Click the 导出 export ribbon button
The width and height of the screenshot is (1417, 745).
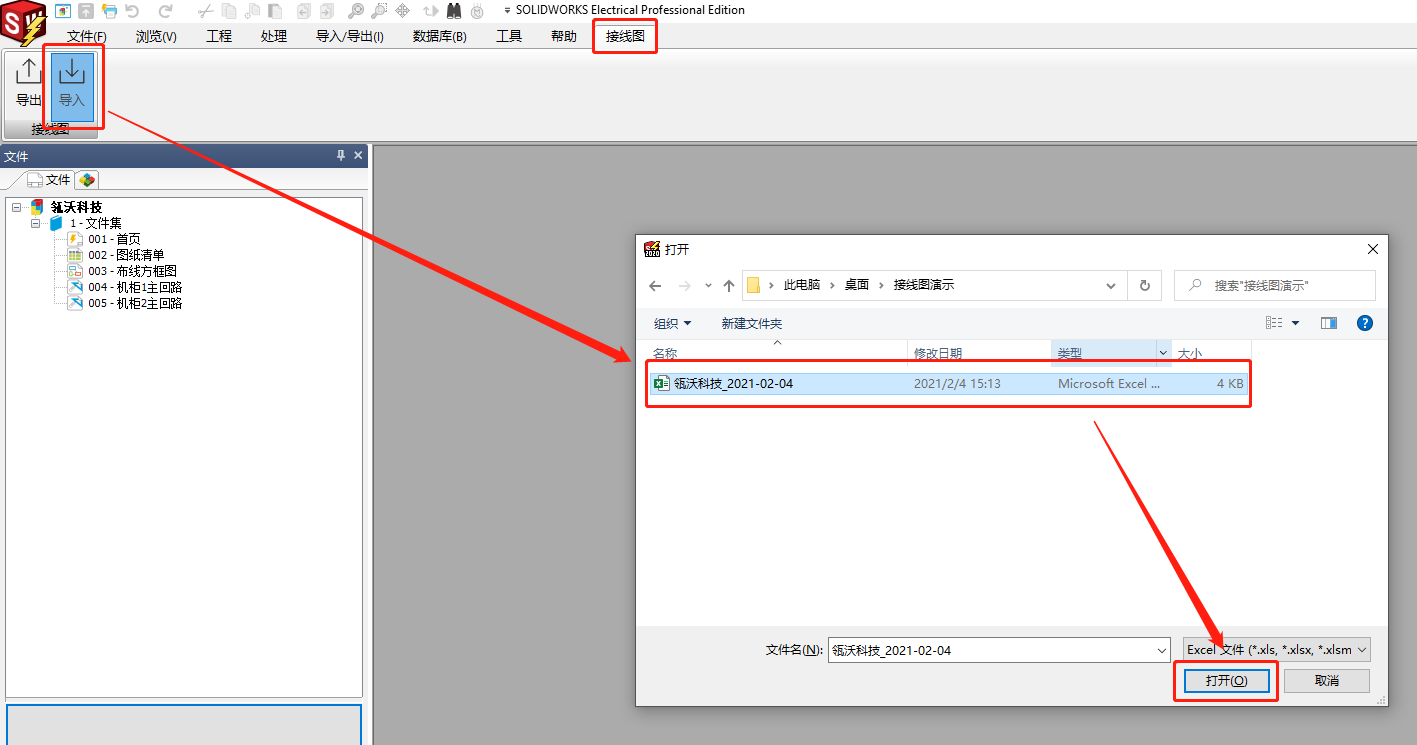28,84
